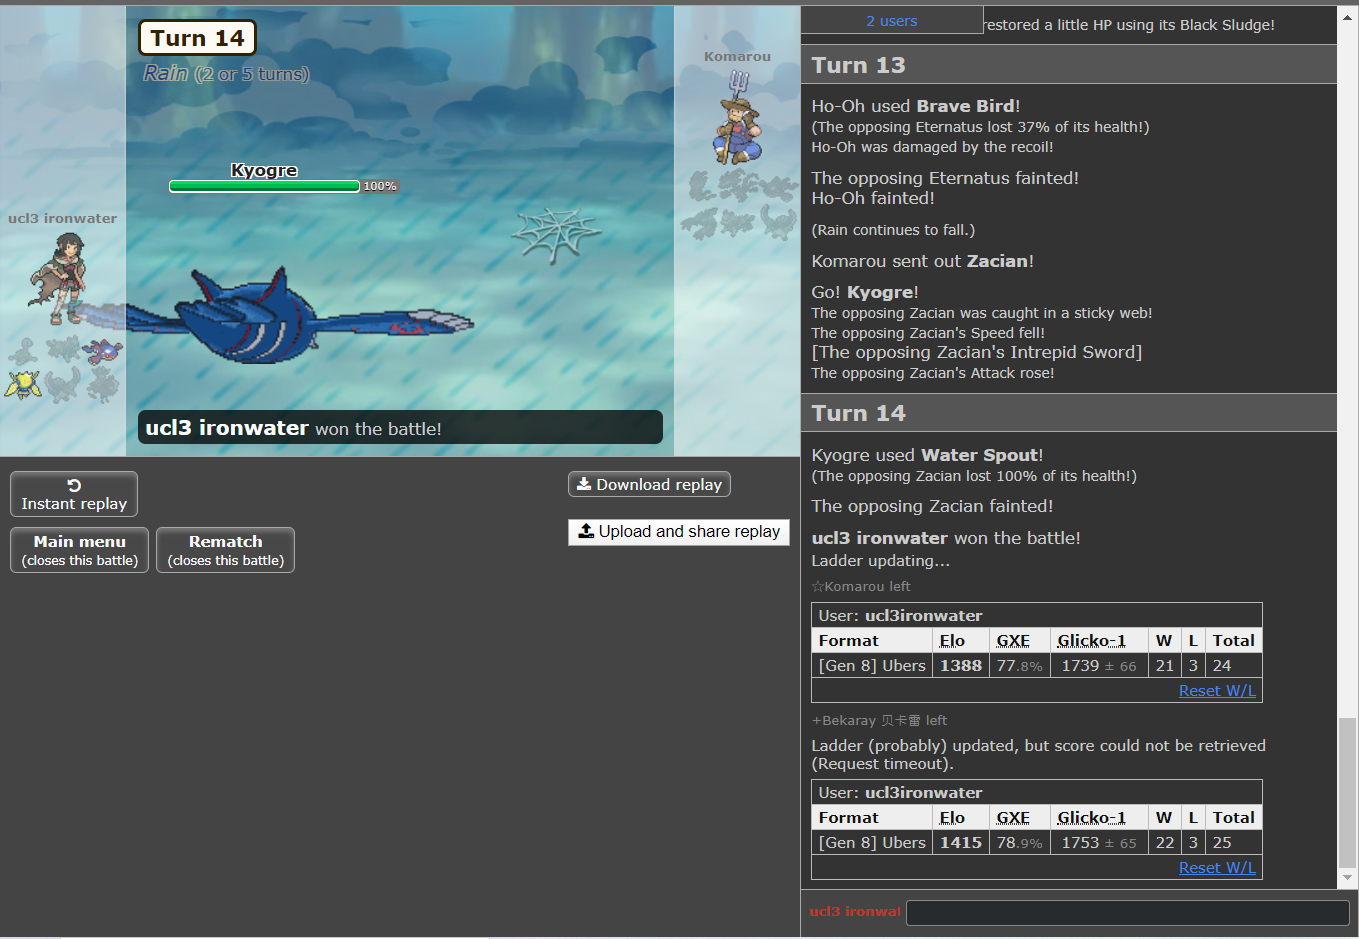
Task: Click the download icon in Download replay
Action: point(584,484)
